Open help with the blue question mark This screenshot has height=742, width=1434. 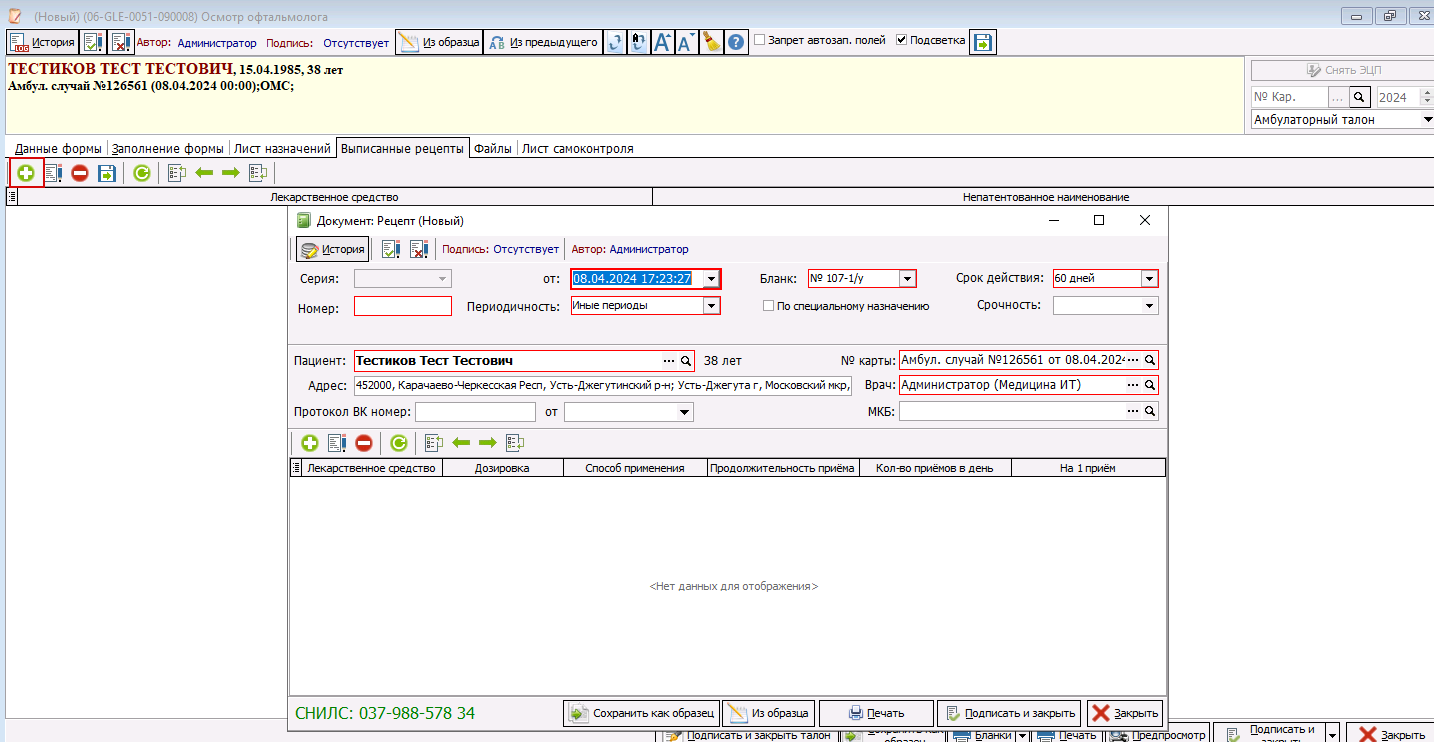(x=736, y=42)
